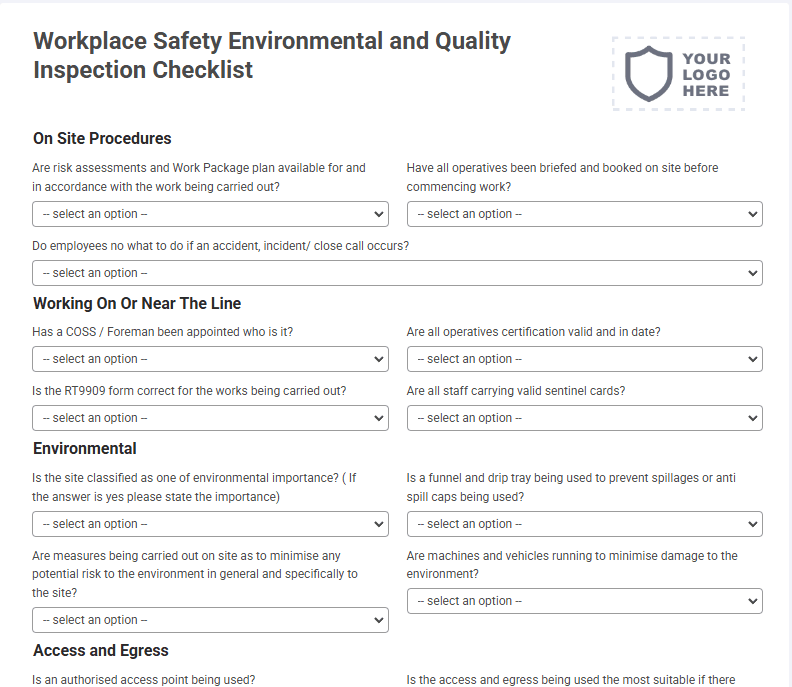Click the chevron arrow of sentinel cards dropdown
The height and width of the screenshot is (687, 792).
752,418
